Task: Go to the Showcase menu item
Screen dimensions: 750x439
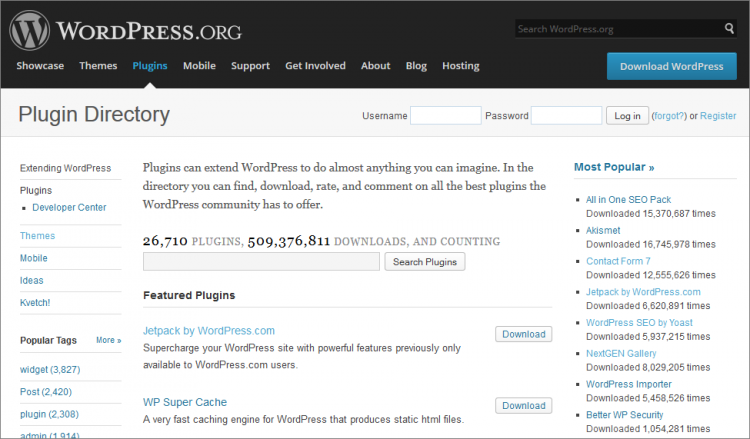Action: (40, 66)
